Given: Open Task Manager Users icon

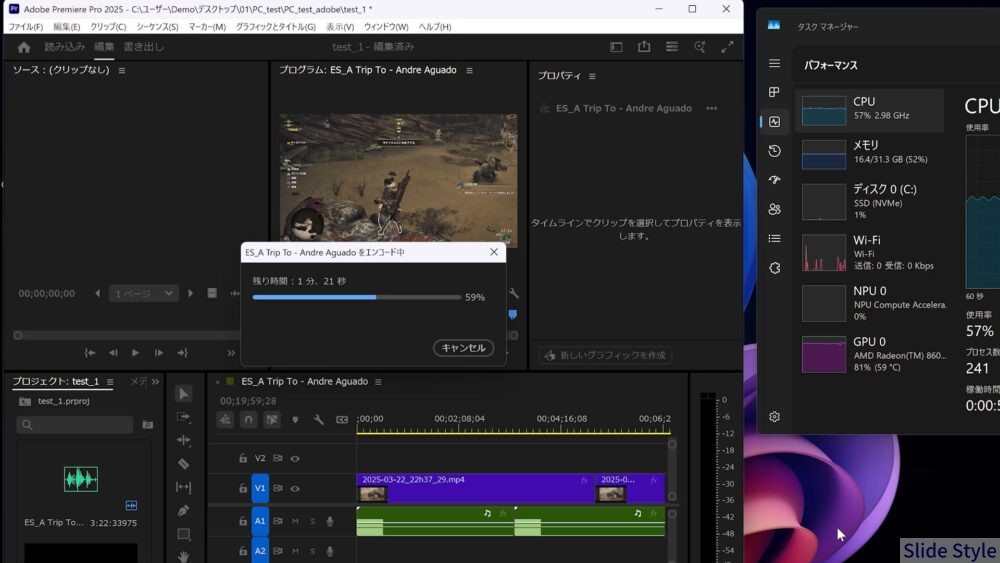Looking at the screenshot, I should click(774, 209).
